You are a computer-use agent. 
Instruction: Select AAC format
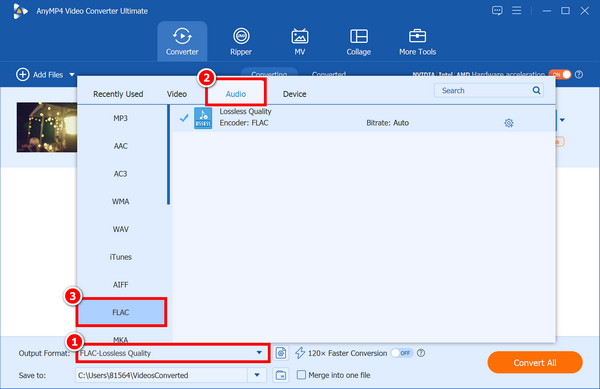(121, 146)
